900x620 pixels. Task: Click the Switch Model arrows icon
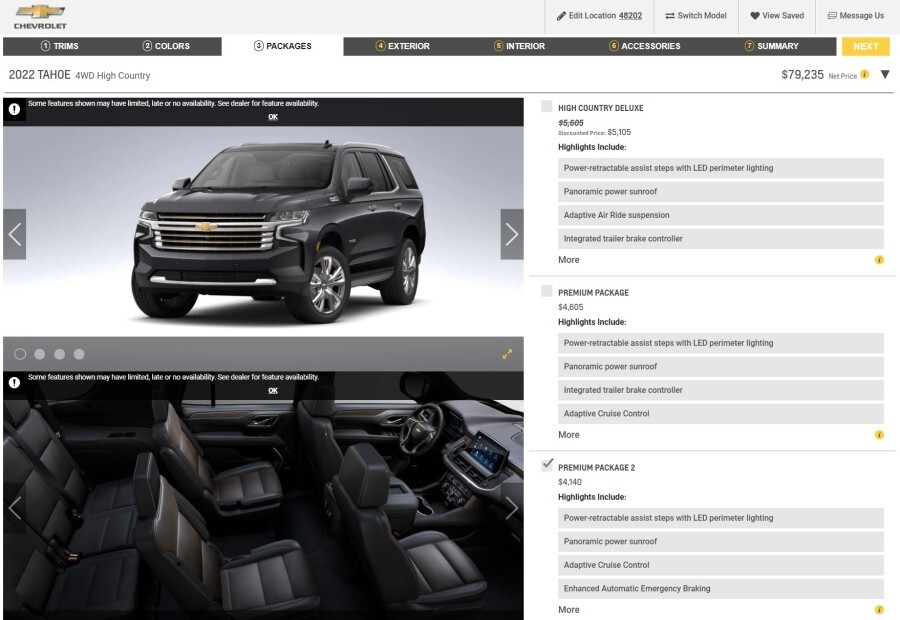coord(670,16)
